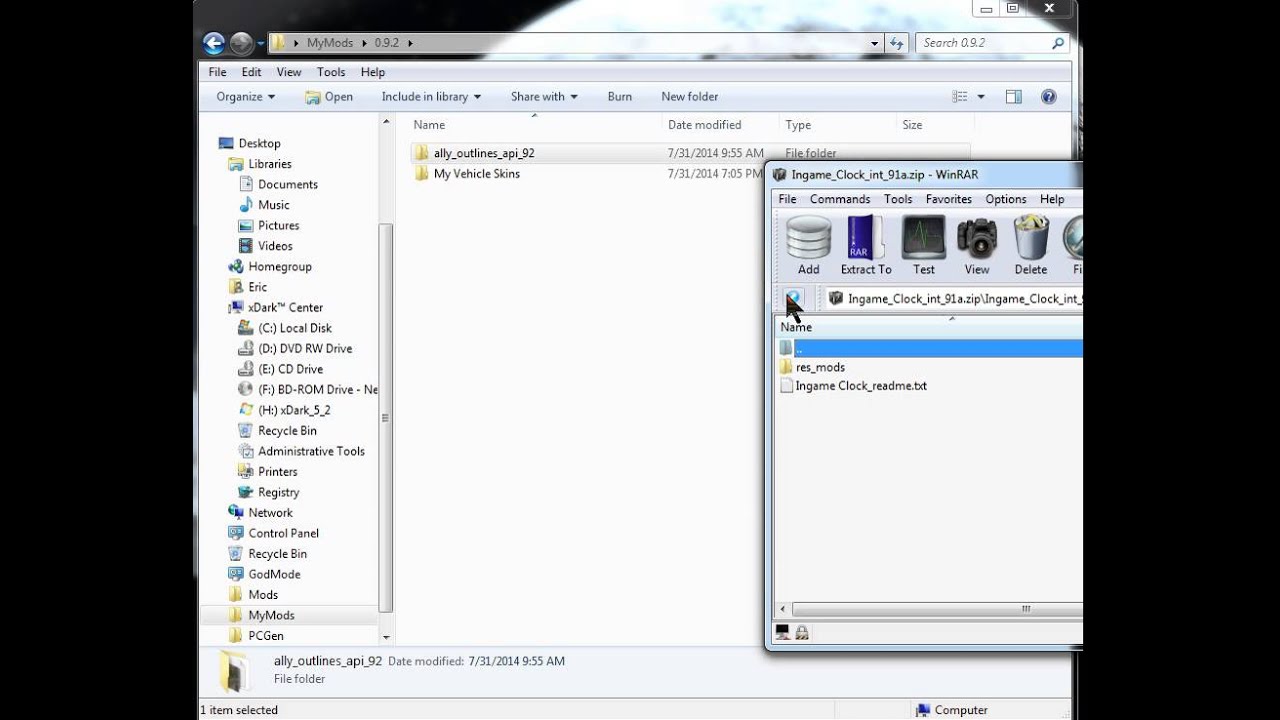Open Explorer View menu

point(289,72)
